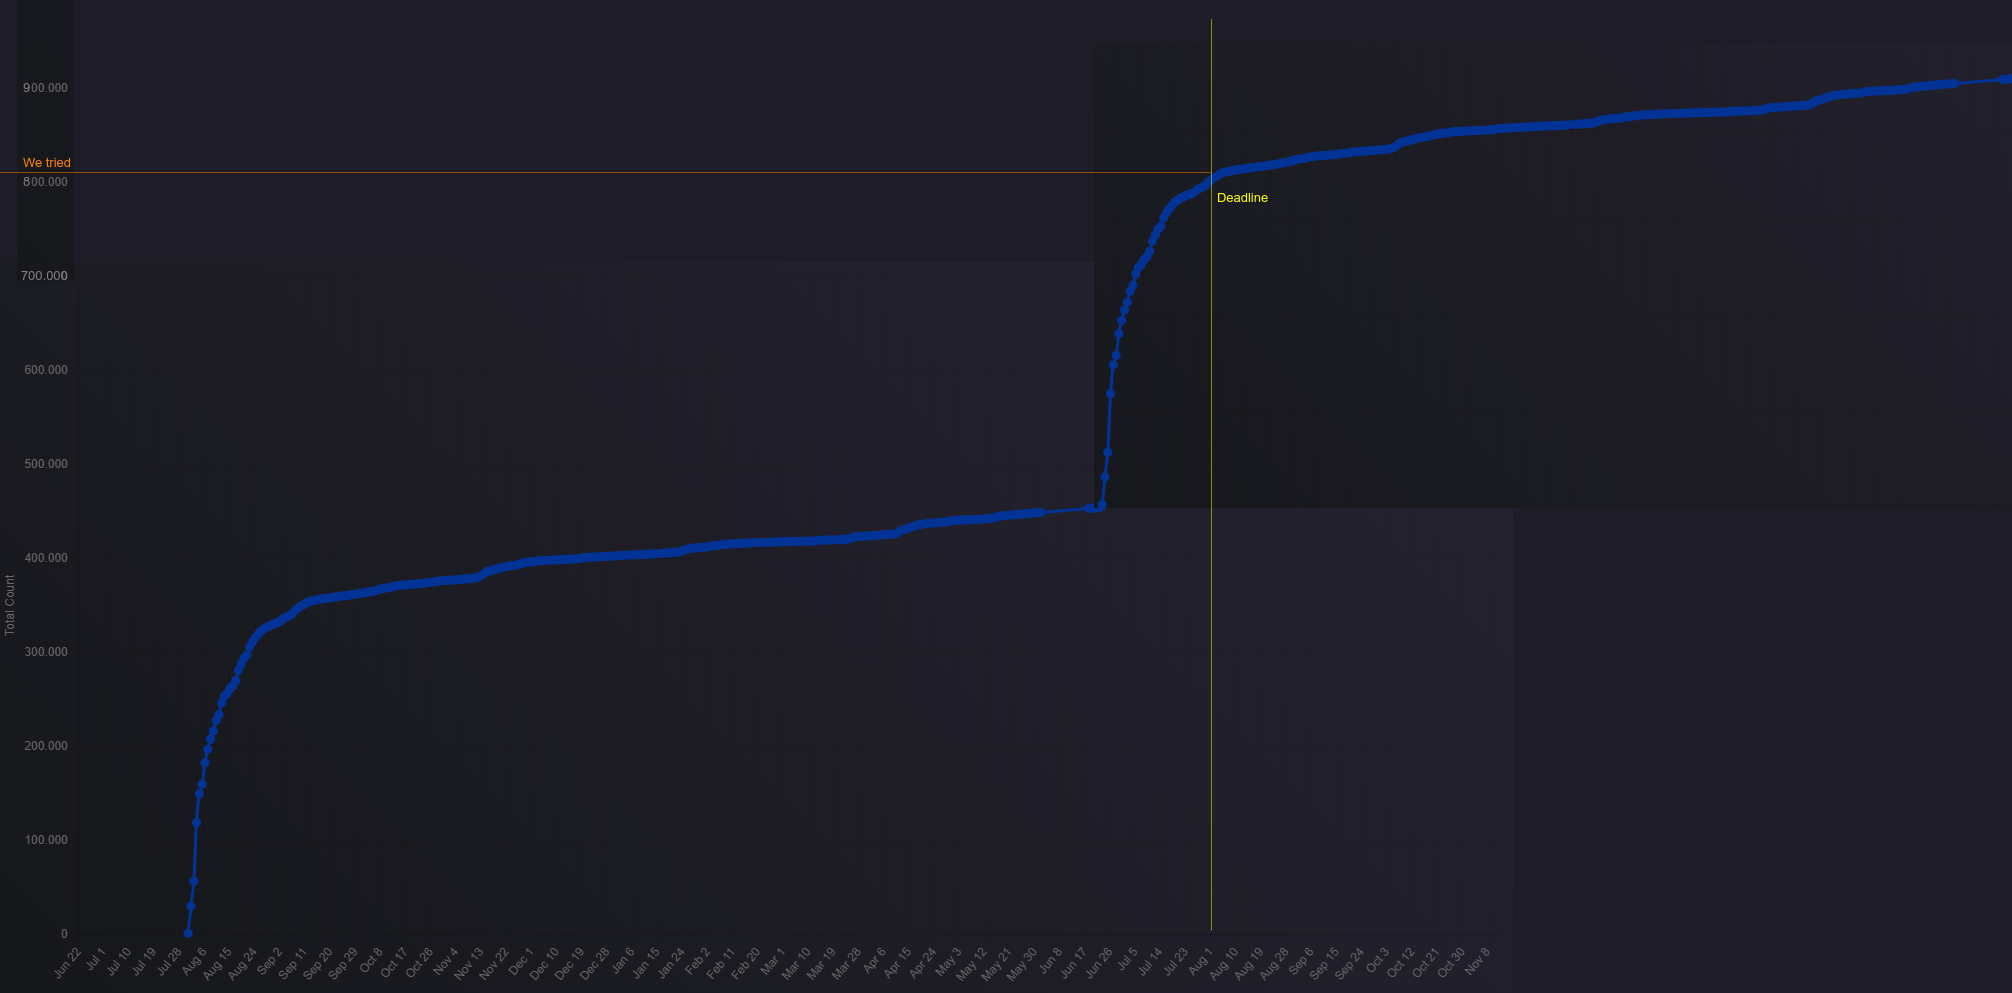Select the white vertical Deadline marker line
The image size is (2012, 993).
click(x=1211, y=475)
